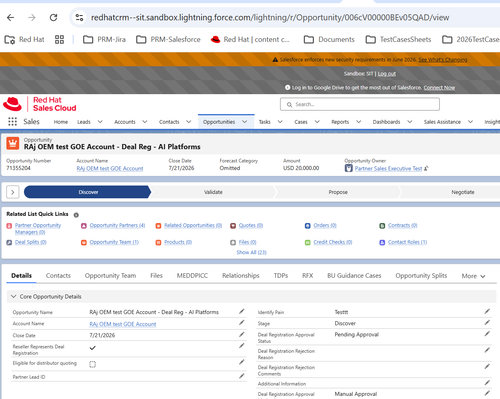Expand the Leads navigation dropdown arrow
This screenshot has width=500, height=399.
pyautogui.click(x=100, y=122)
